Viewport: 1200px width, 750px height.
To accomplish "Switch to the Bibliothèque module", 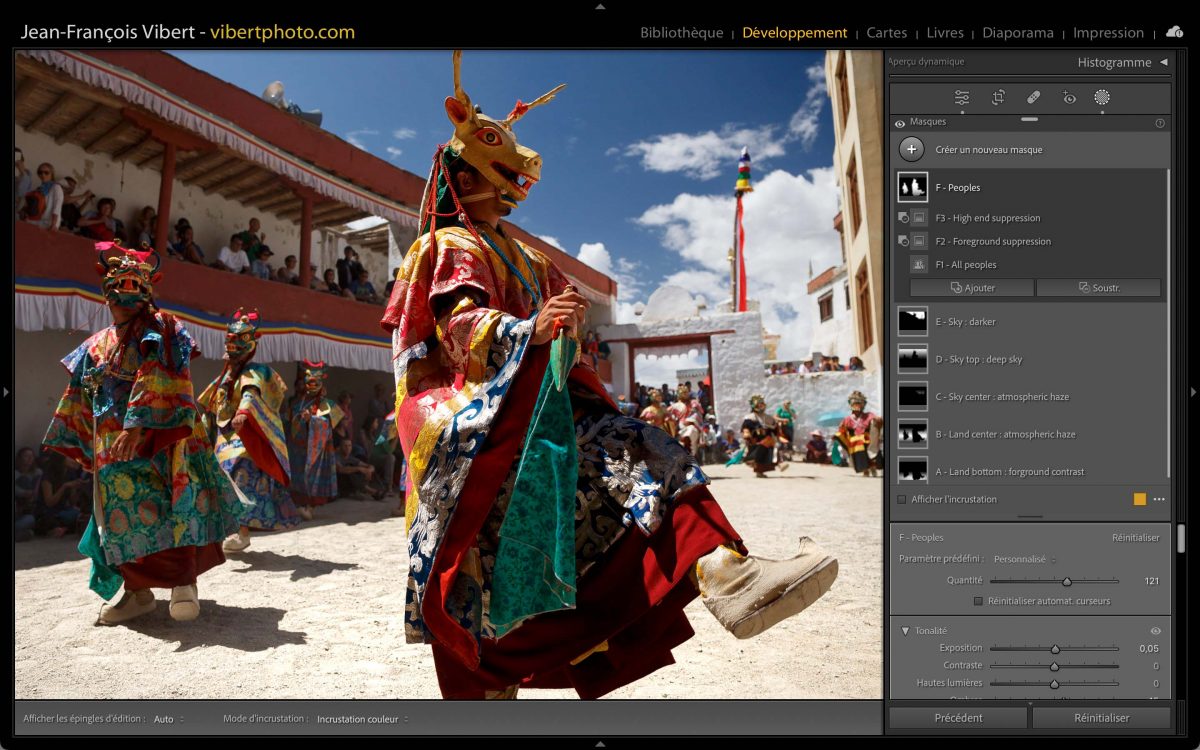I will point(681,33).
